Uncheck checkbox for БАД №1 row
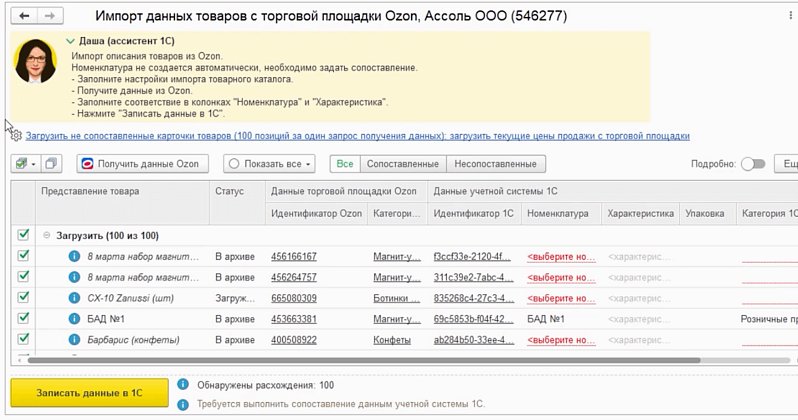 pyautogui.click(x=23, y=318)
